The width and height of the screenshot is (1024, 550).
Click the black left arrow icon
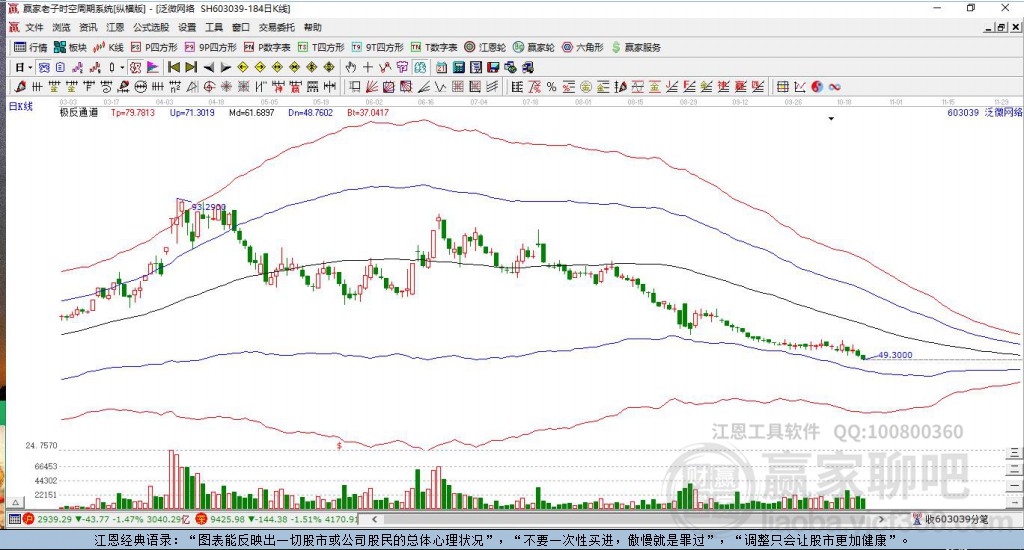click(208, 67)
